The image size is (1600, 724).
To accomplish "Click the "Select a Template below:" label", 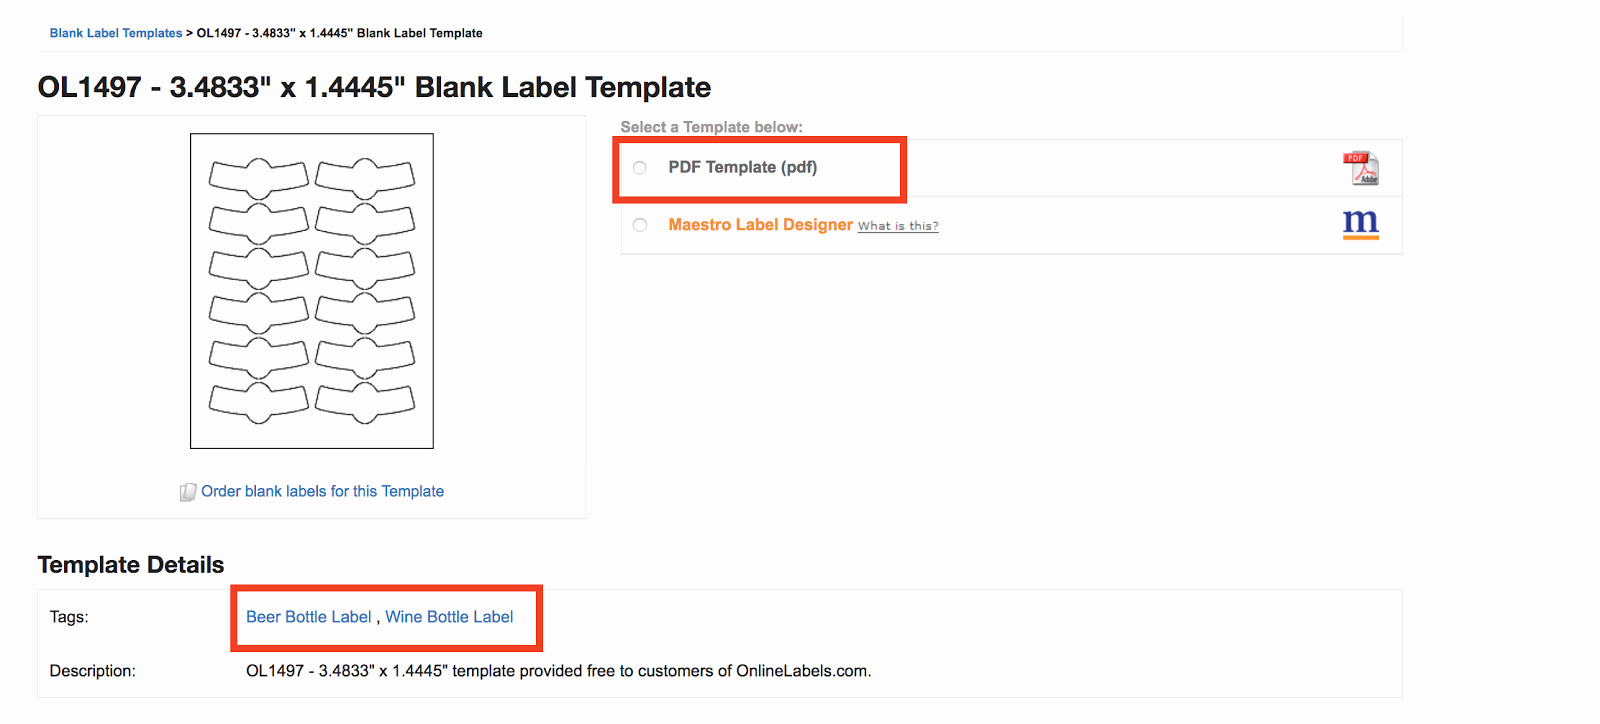I will (x=711, y=127).
